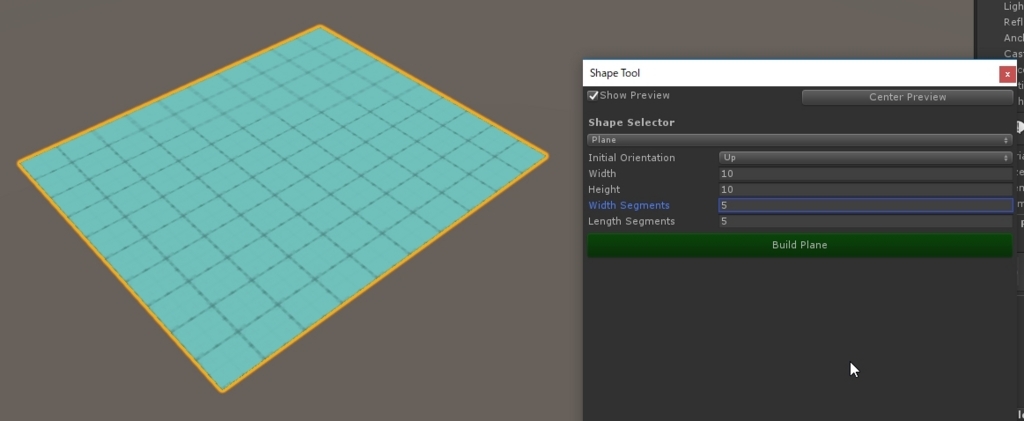This screenshot has width=1024, height=421.
Task: Click the Shape Selector heading
Action: 632,123
